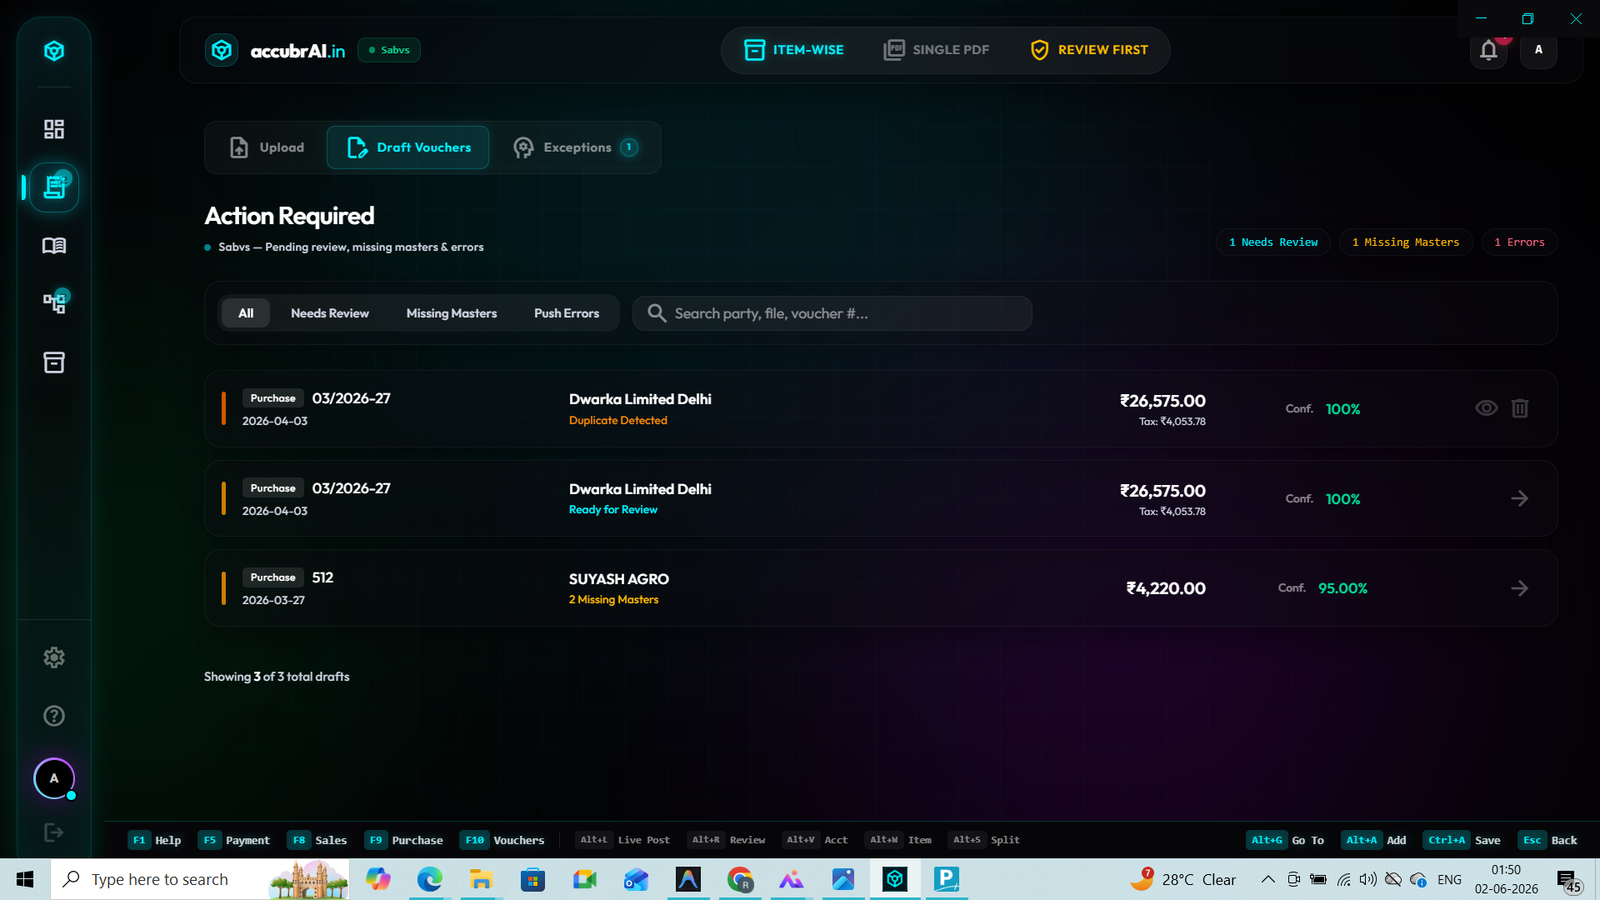Open Chrome from taskbar
Image resolution: width=1600 pixels, height=900 pixels.
[740, 879]
